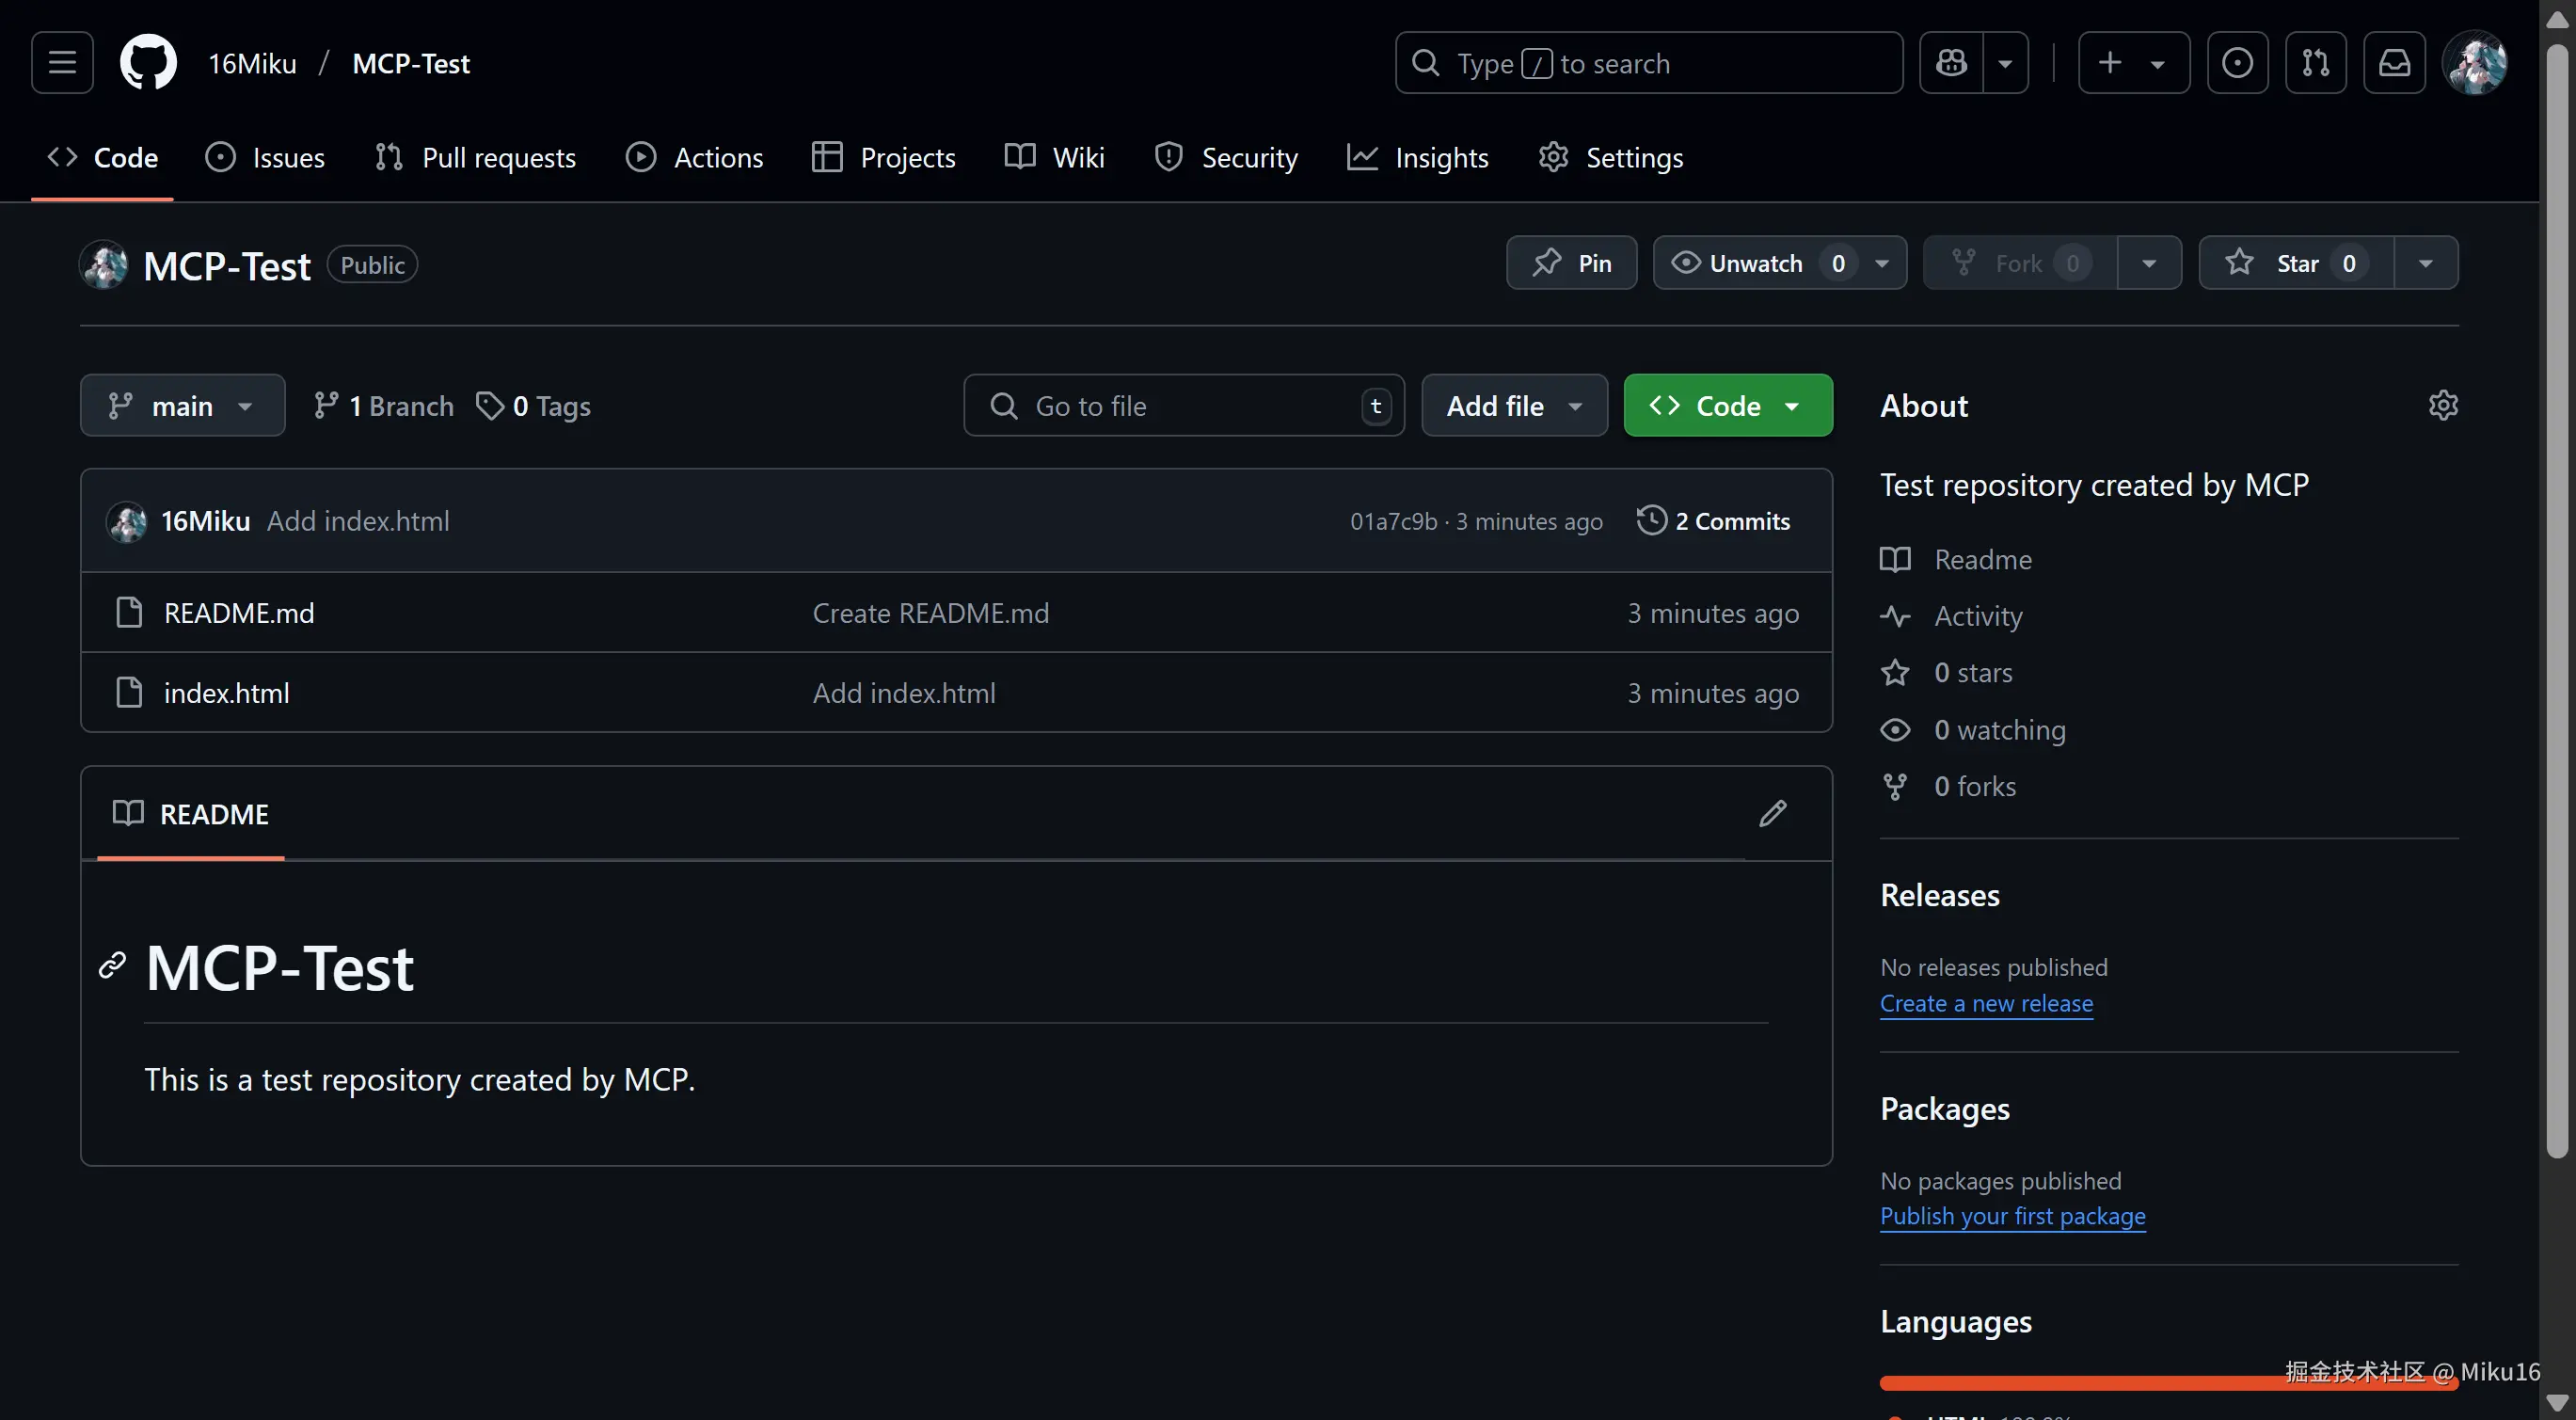Screen dimensions: 2576x1420
Task: Open pull requests shortcut icon in header
Action: (x=2316, y=63)
